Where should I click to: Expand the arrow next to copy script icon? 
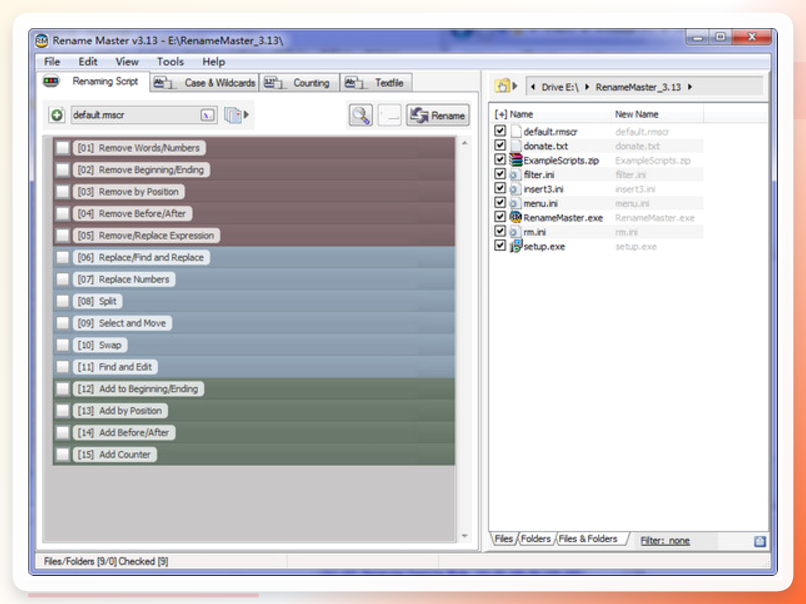247,115
